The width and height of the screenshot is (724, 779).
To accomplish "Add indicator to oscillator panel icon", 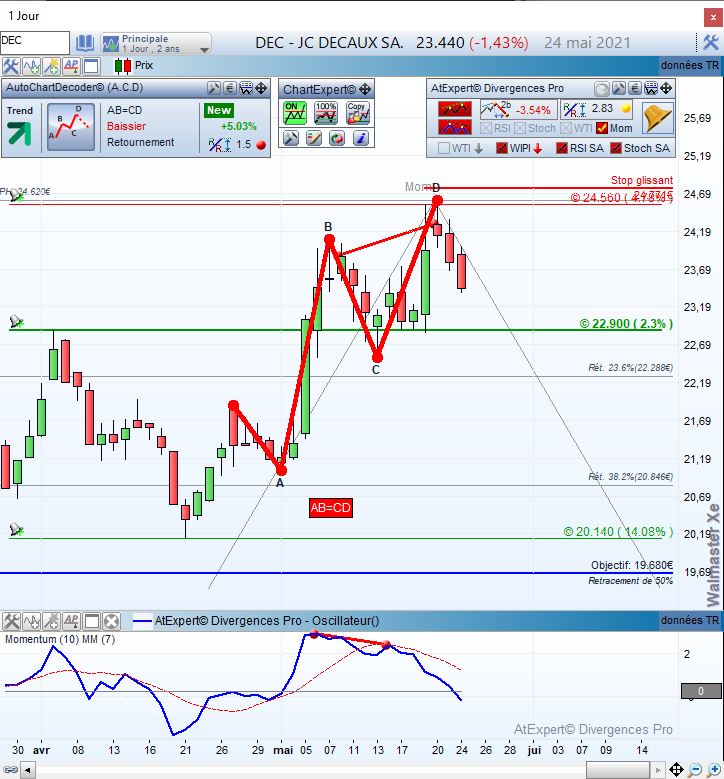I will coord(31,621).
